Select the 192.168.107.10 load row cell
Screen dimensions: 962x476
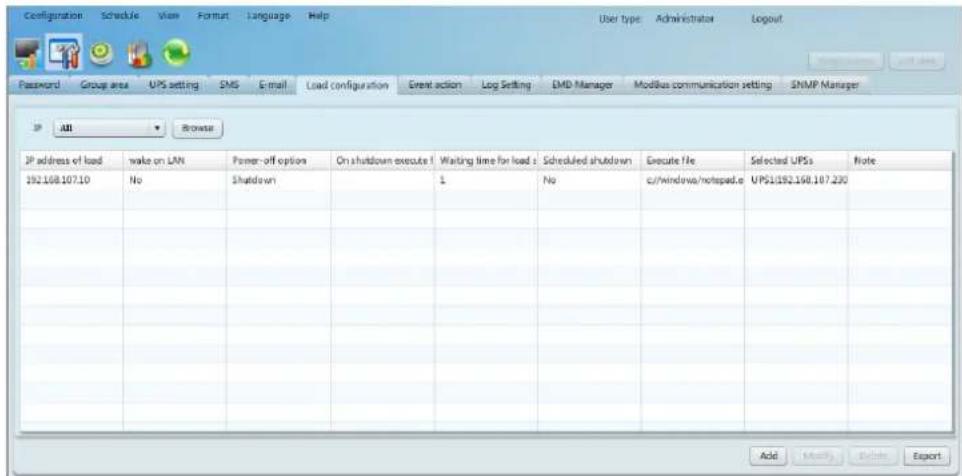(x=72, y=182)
